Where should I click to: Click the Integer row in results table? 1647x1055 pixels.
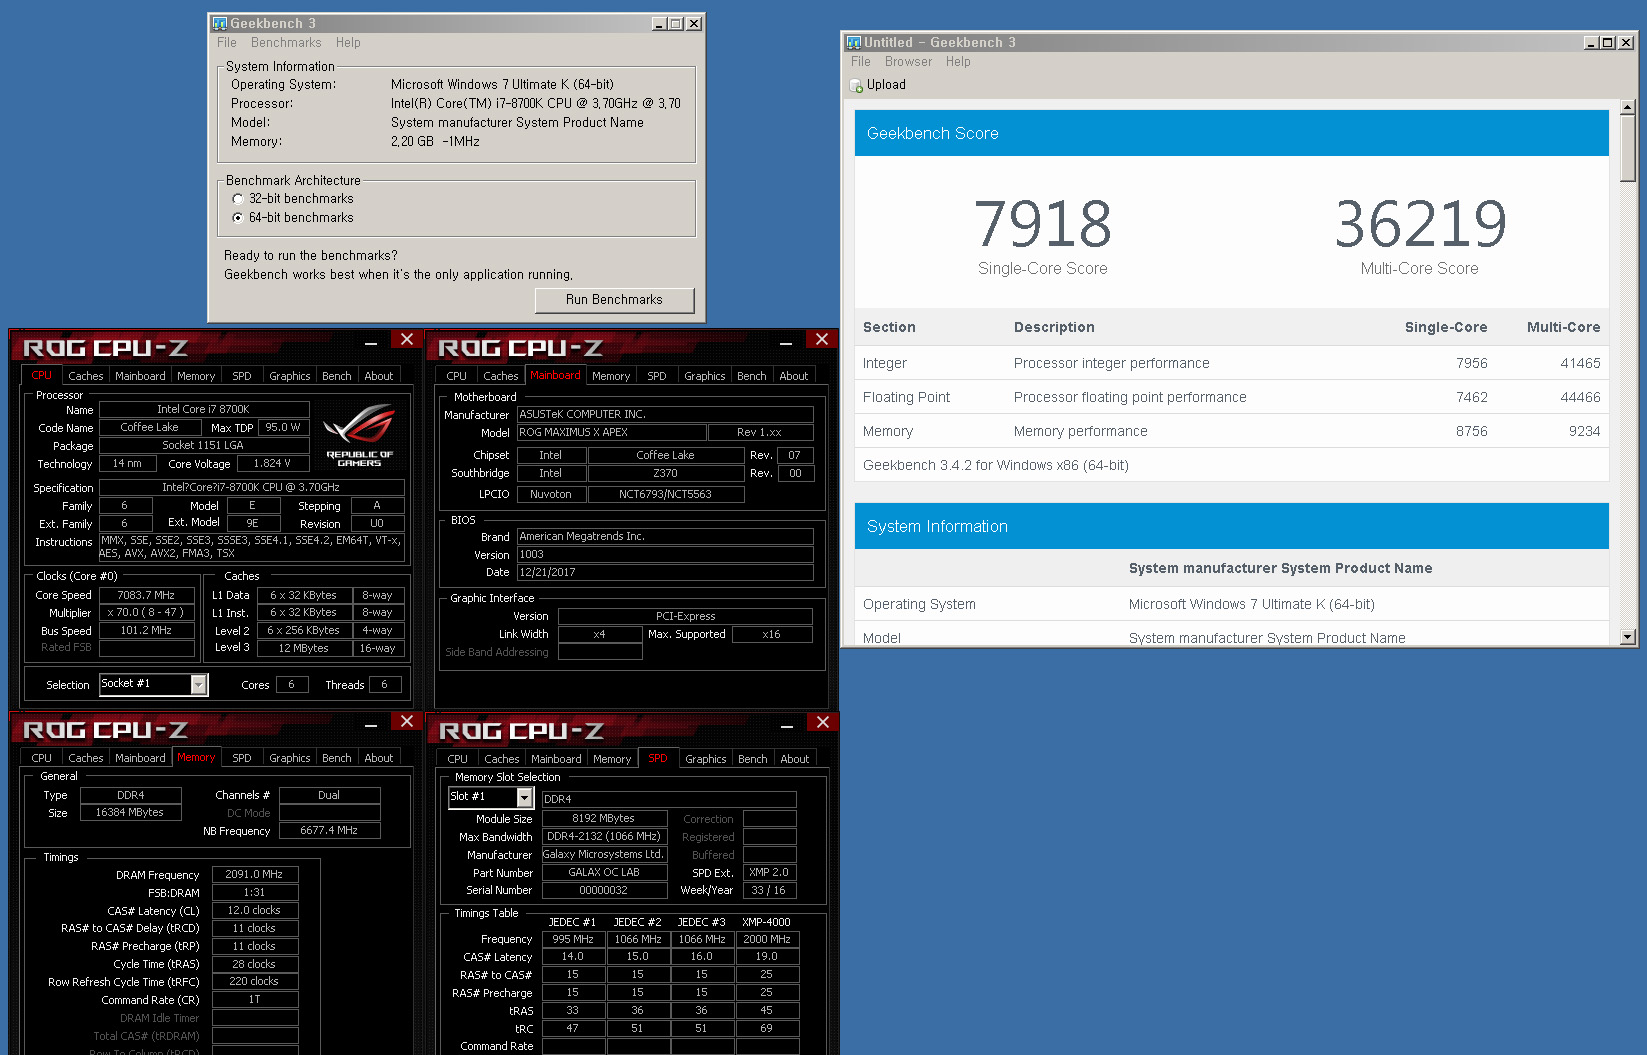coord(1232,363)
